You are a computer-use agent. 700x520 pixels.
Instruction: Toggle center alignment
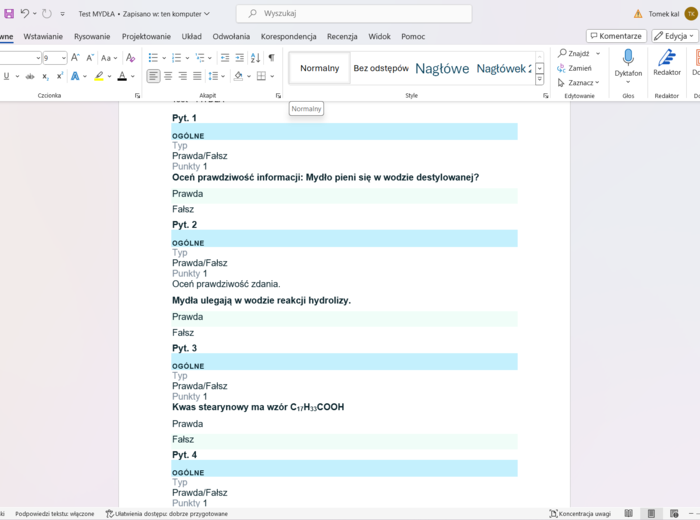tap(168, 76)
